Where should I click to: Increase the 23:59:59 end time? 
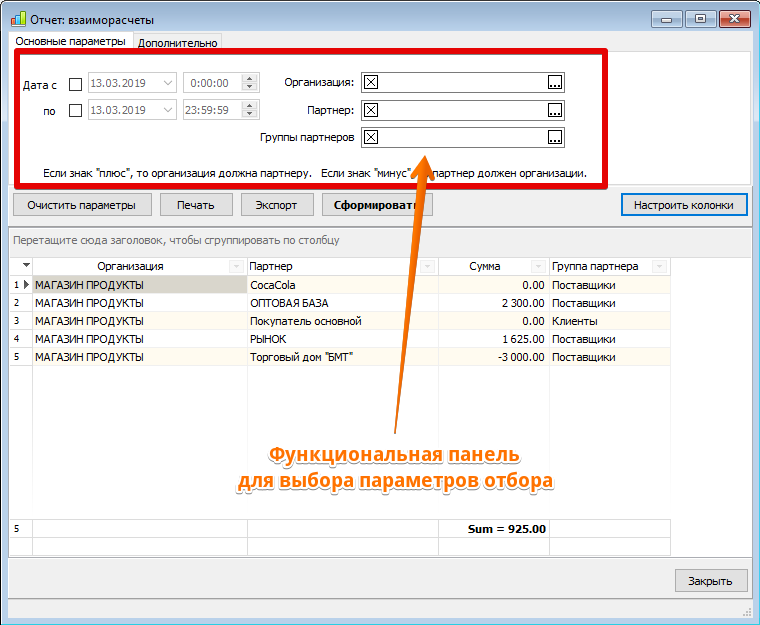(250, 106)
